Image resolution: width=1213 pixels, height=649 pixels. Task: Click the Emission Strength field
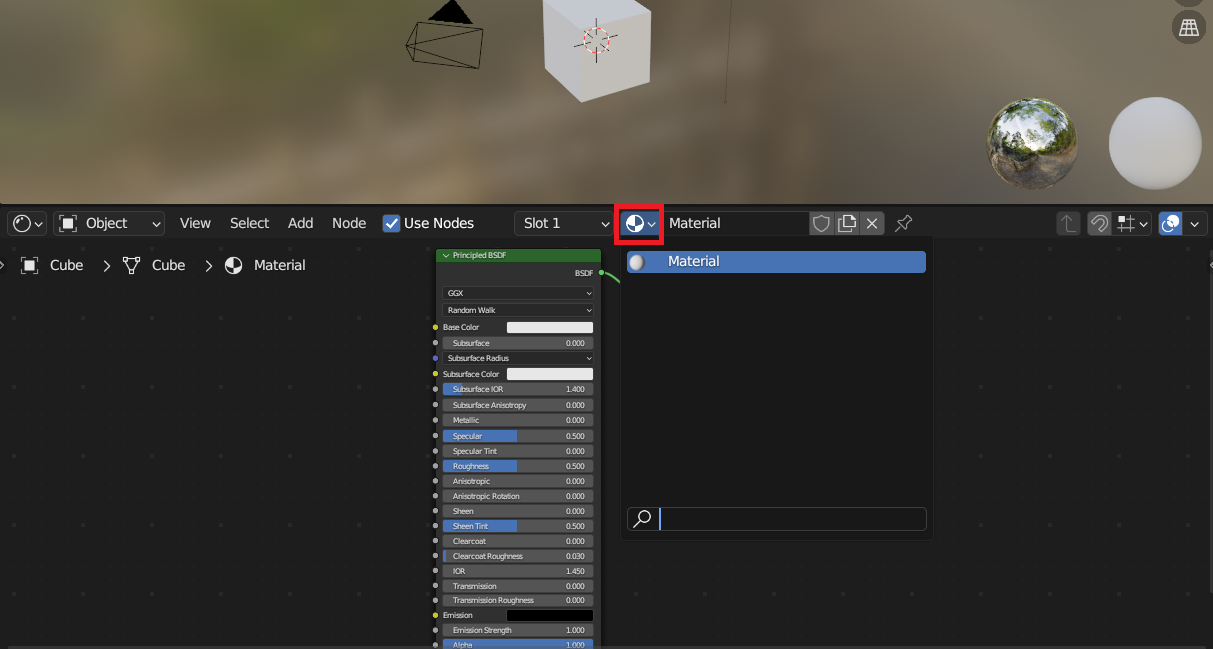518,630
